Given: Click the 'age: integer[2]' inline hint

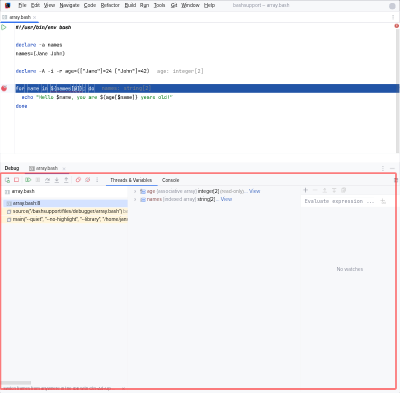Looking at the screenshot, I should [180, 71].
